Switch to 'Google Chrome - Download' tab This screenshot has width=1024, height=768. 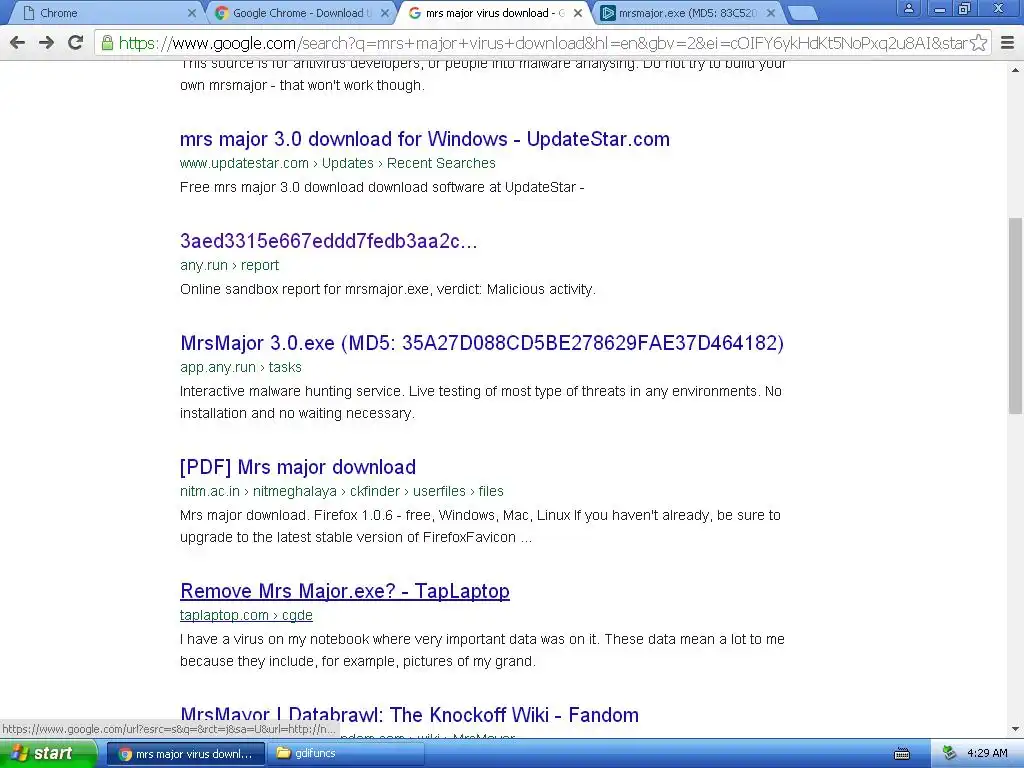(x=299, y=13)
